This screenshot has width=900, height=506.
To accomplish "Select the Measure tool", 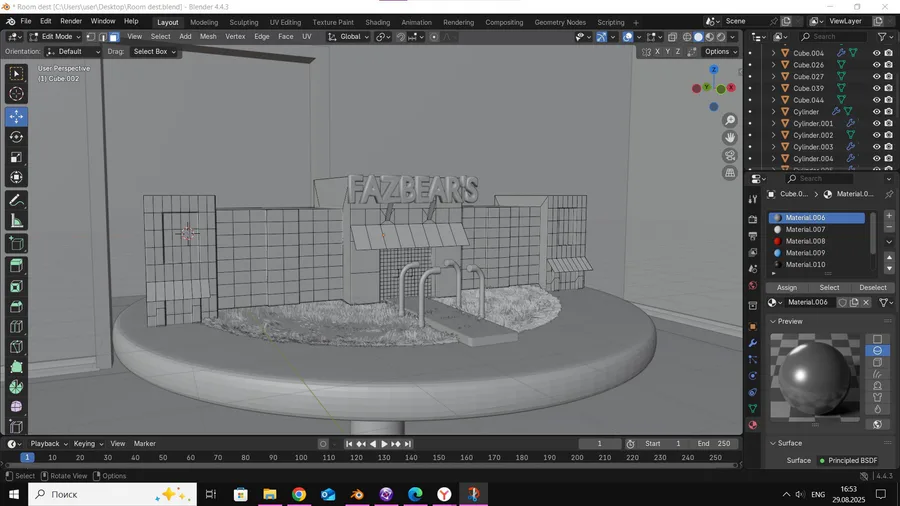I will (x=16, y=221).
